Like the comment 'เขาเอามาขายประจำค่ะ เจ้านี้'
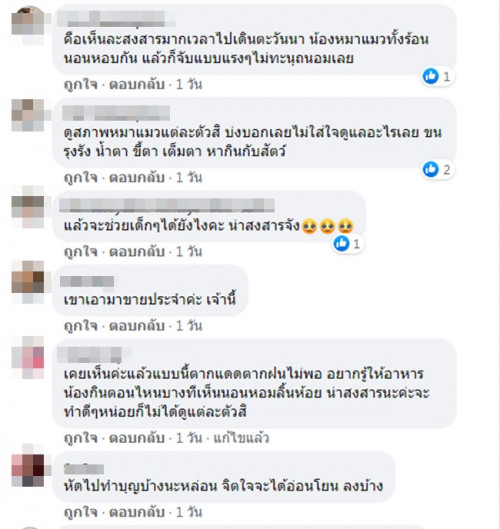Viewport: 500px width, 529px height. (81, 326)
